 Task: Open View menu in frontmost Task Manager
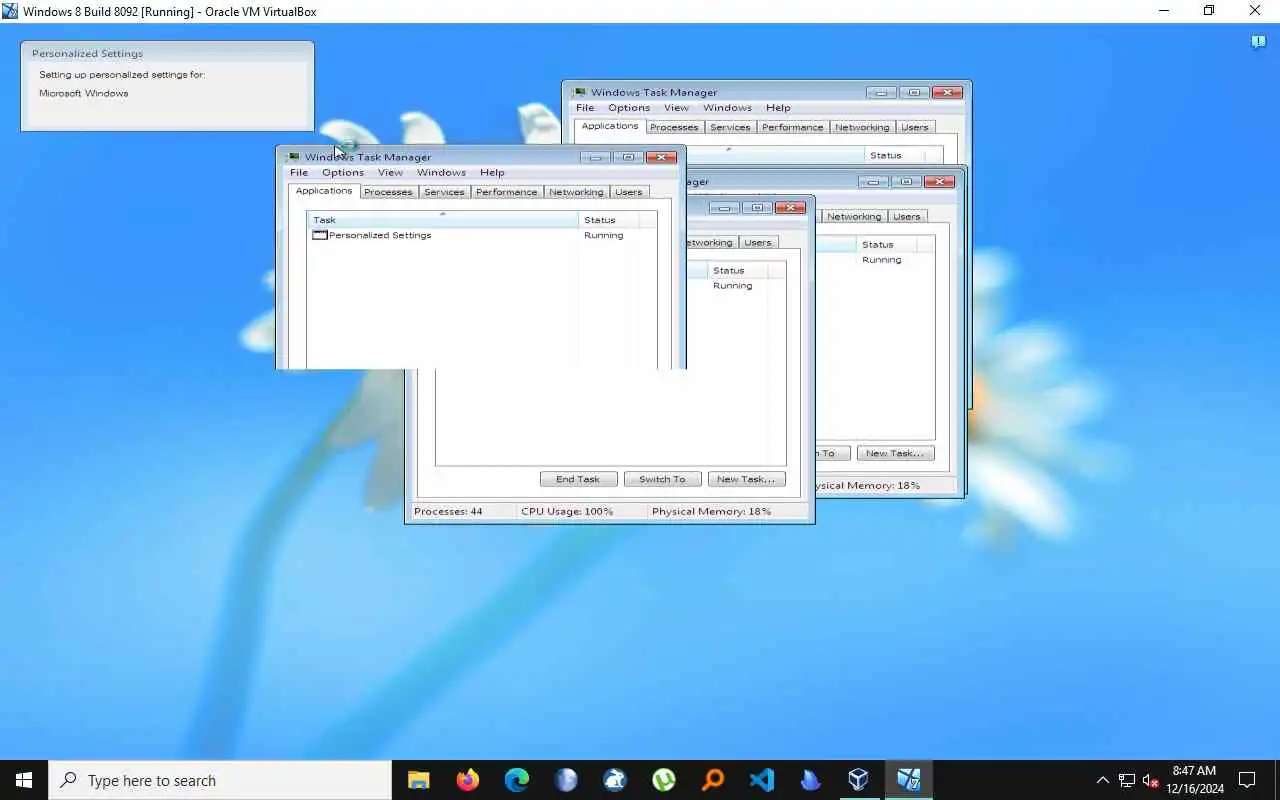click(390, 172)
